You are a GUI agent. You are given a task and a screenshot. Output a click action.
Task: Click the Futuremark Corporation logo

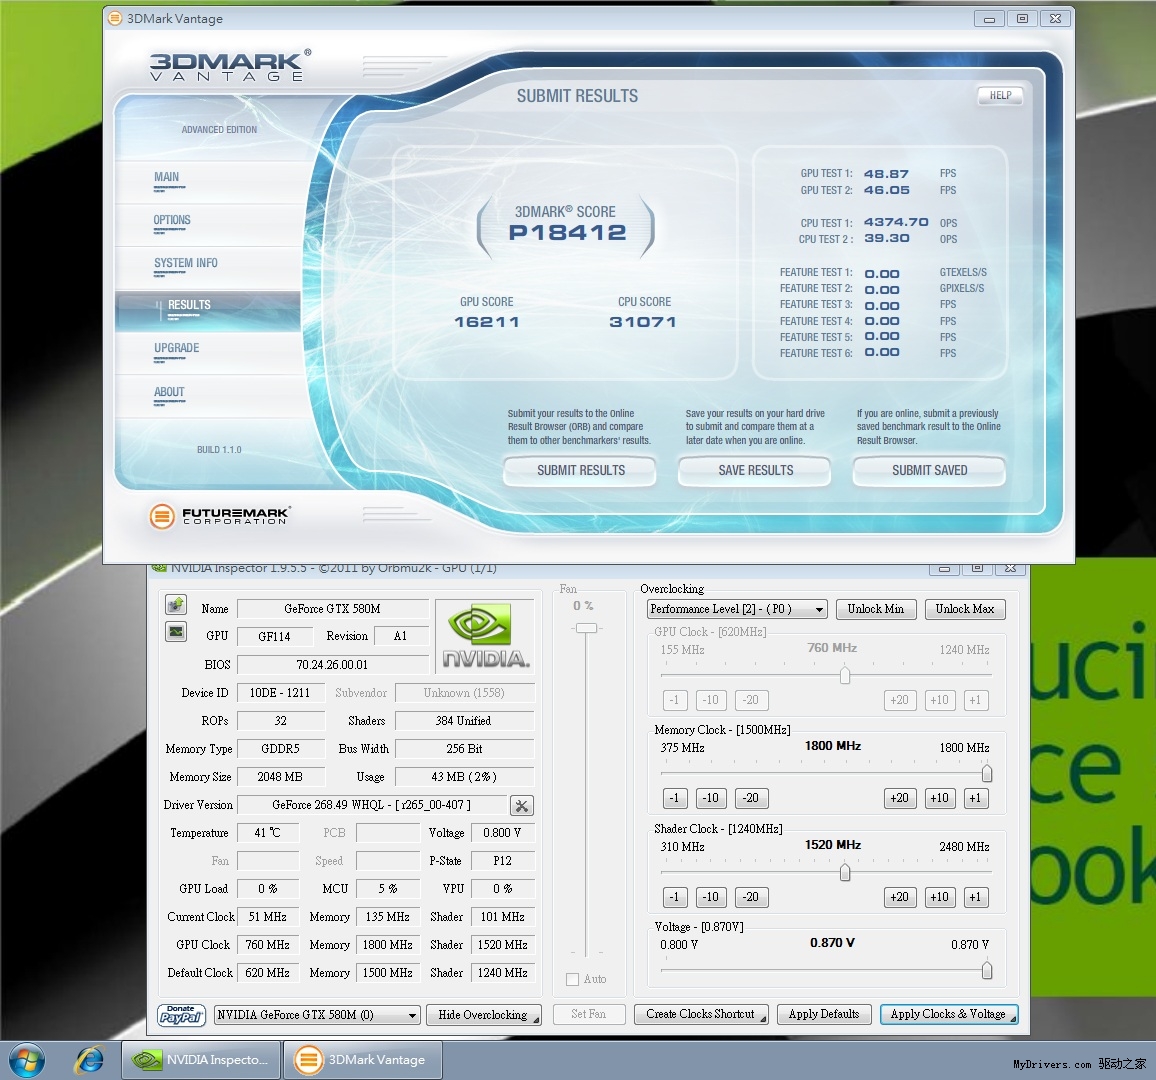[219, 516]
